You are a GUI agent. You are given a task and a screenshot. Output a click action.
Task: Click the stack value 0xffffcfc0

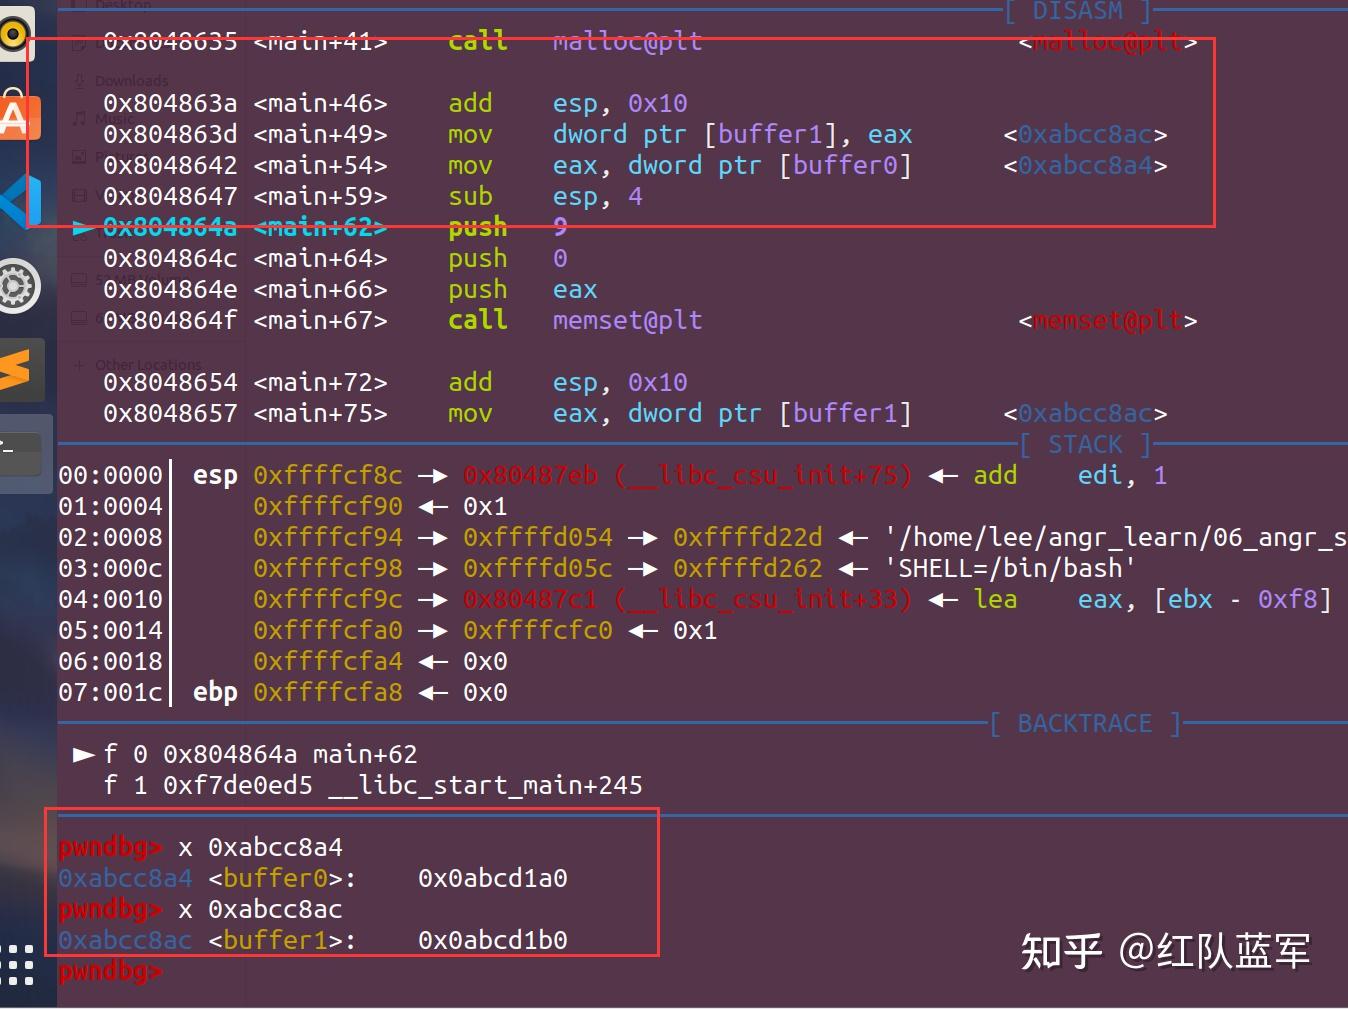coord(538,630)
